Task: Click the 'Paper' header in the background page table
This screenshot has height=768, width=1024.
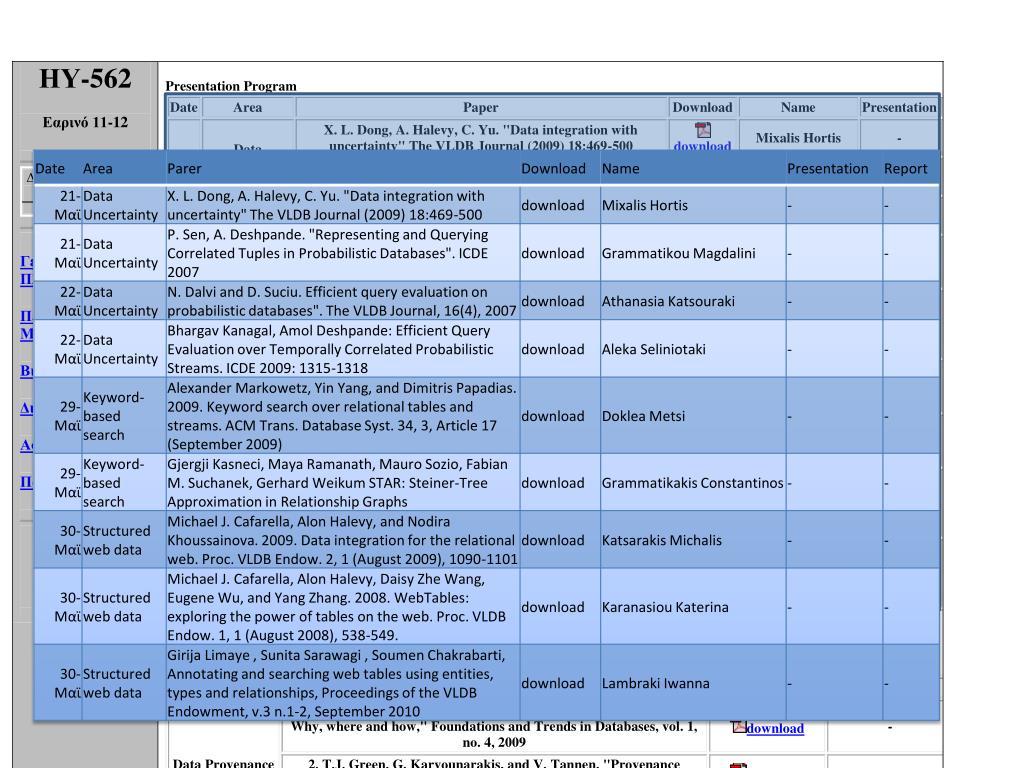Action: [x=481, y=107]
